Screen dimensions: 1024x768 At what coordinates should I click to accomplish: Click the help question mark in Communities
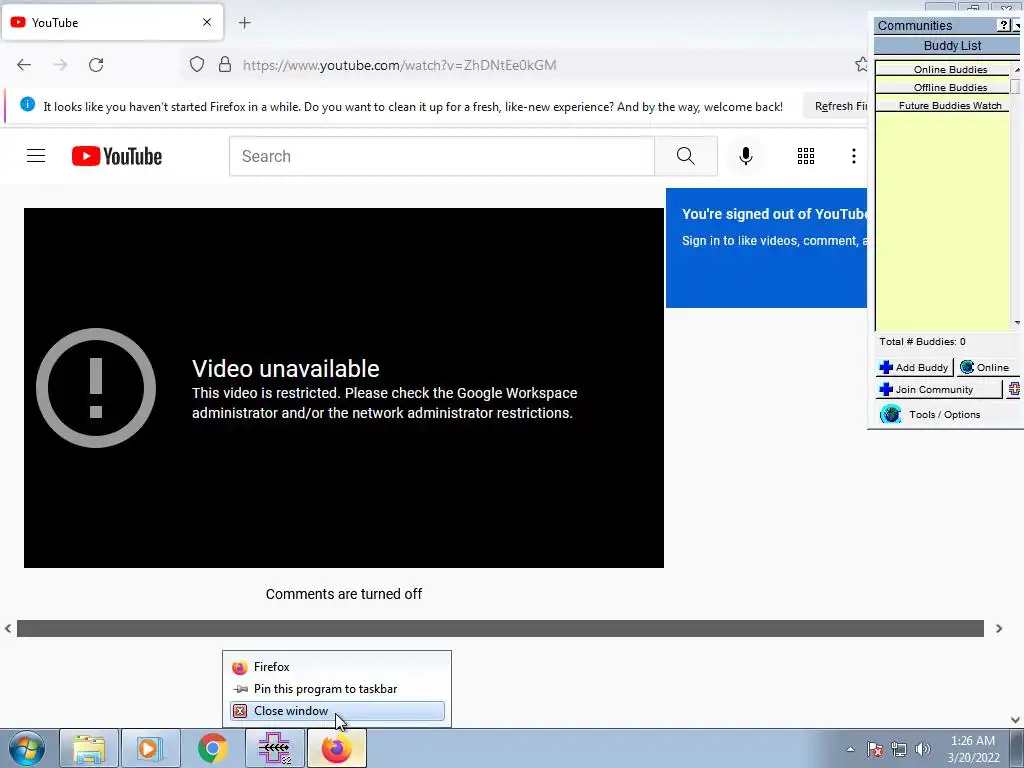click(x=1004, y=25)
